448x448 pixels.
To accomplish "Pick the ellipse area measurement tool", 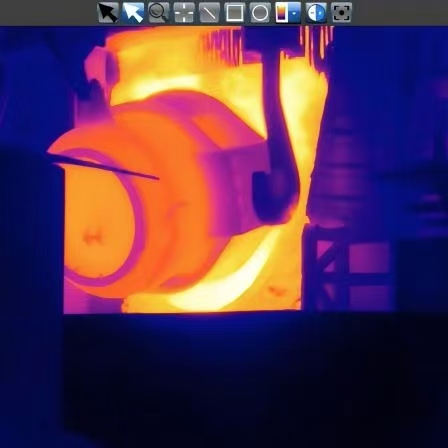I will tap(260, 13).
